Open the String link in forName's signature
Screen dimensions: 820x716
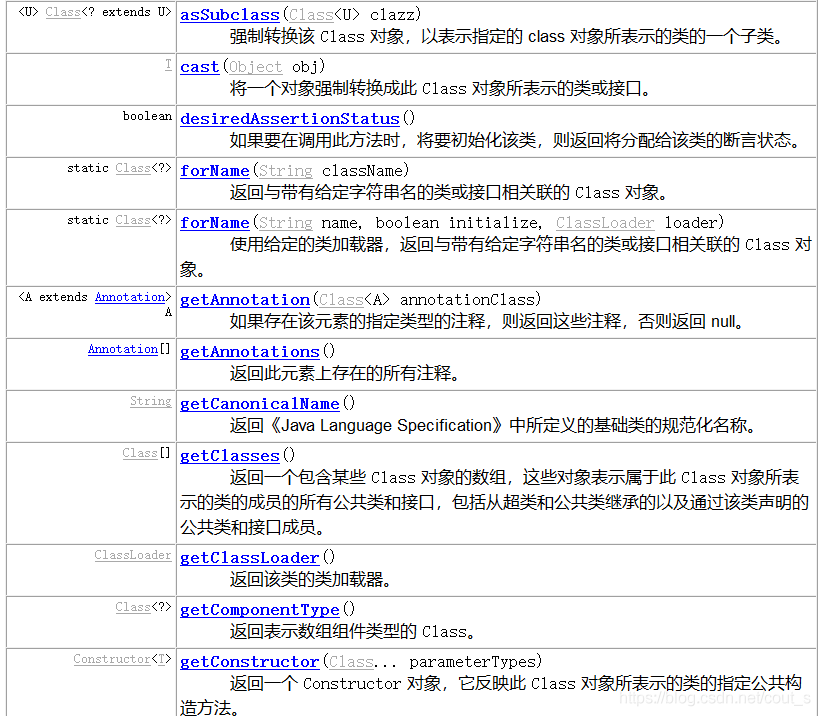[x=285, y=170]
